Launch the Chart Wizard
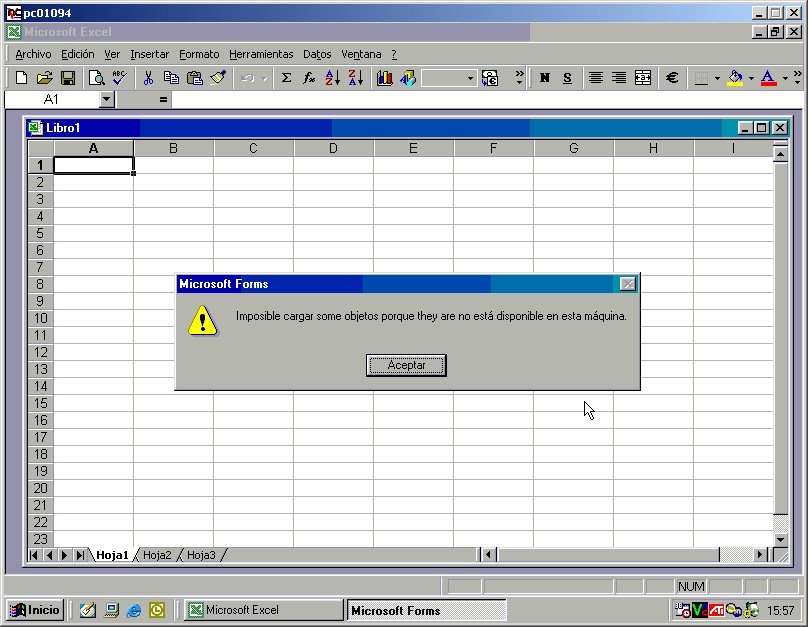Viewport: 808px width, 627px height. tap(384, 78)
